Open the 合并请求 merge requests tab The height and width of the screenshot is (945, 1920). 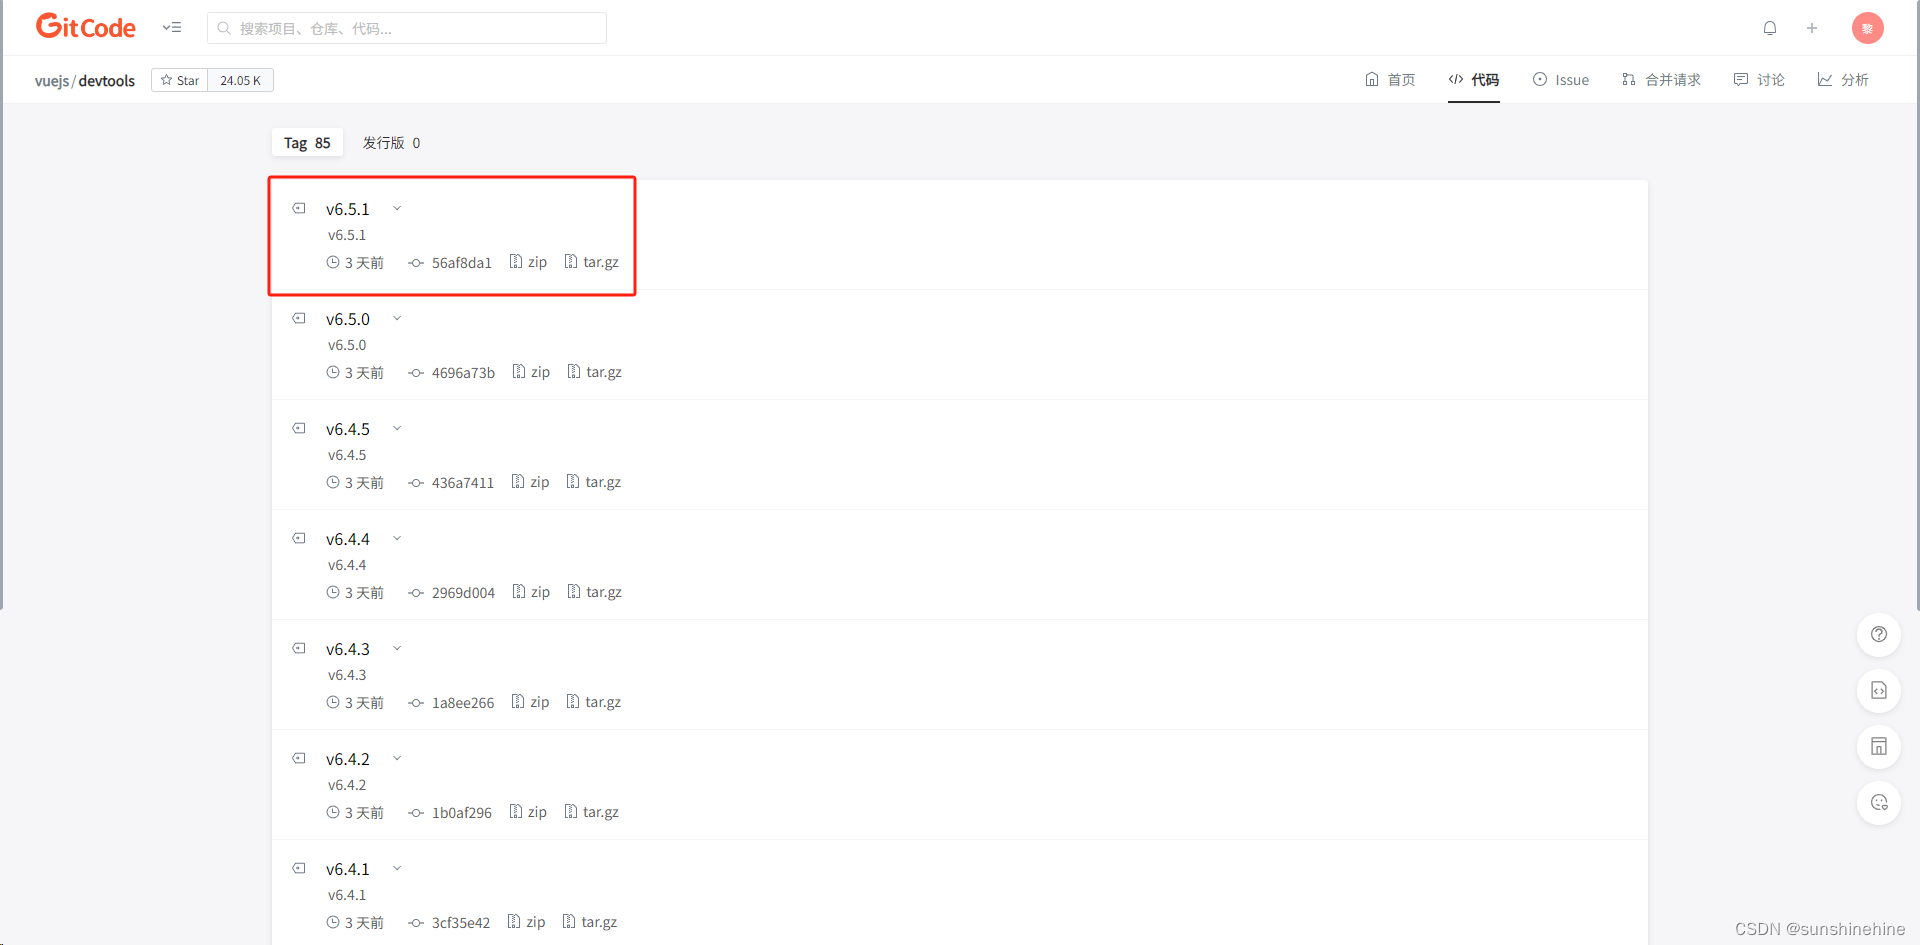coord(1661,80)
